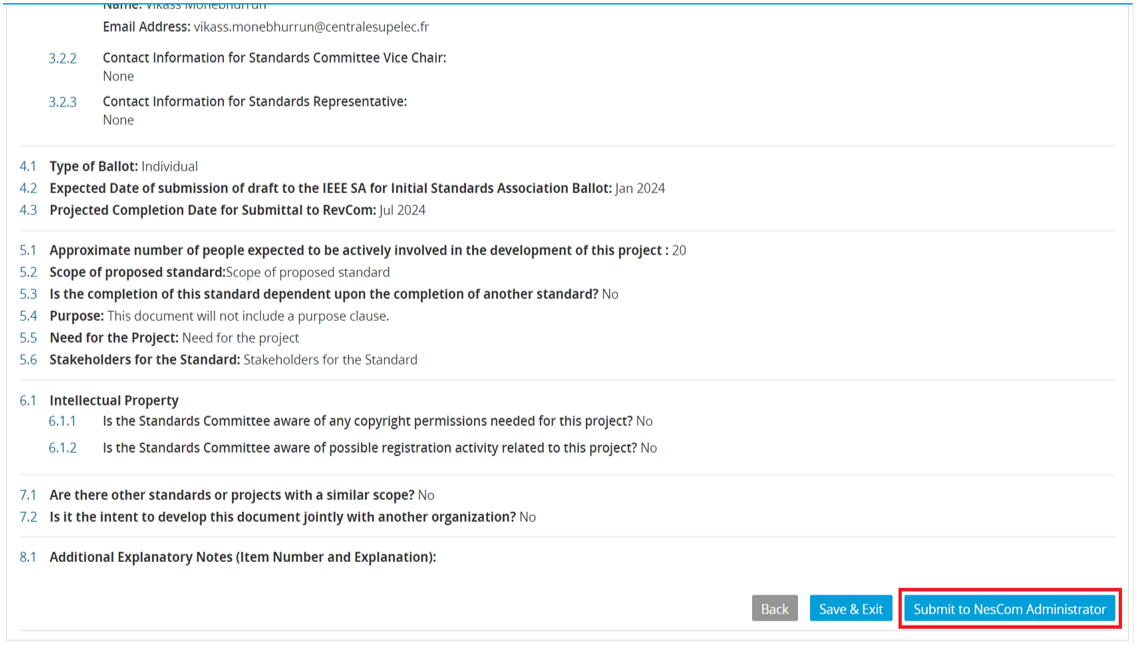
Task: Click the 7.1 similar scope item number
Action: [28, 495]
